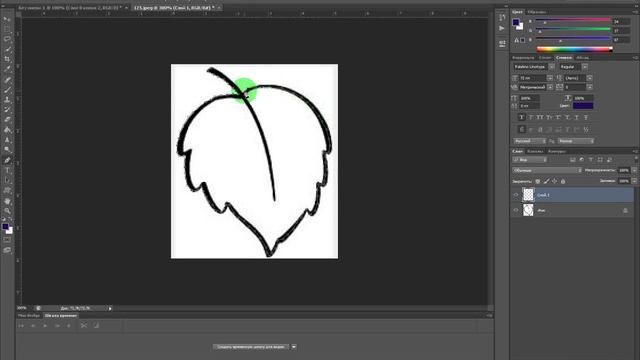This screenshot has width=640, height=360.
Task: Click the red channel slider
Action: click(573, 20)
